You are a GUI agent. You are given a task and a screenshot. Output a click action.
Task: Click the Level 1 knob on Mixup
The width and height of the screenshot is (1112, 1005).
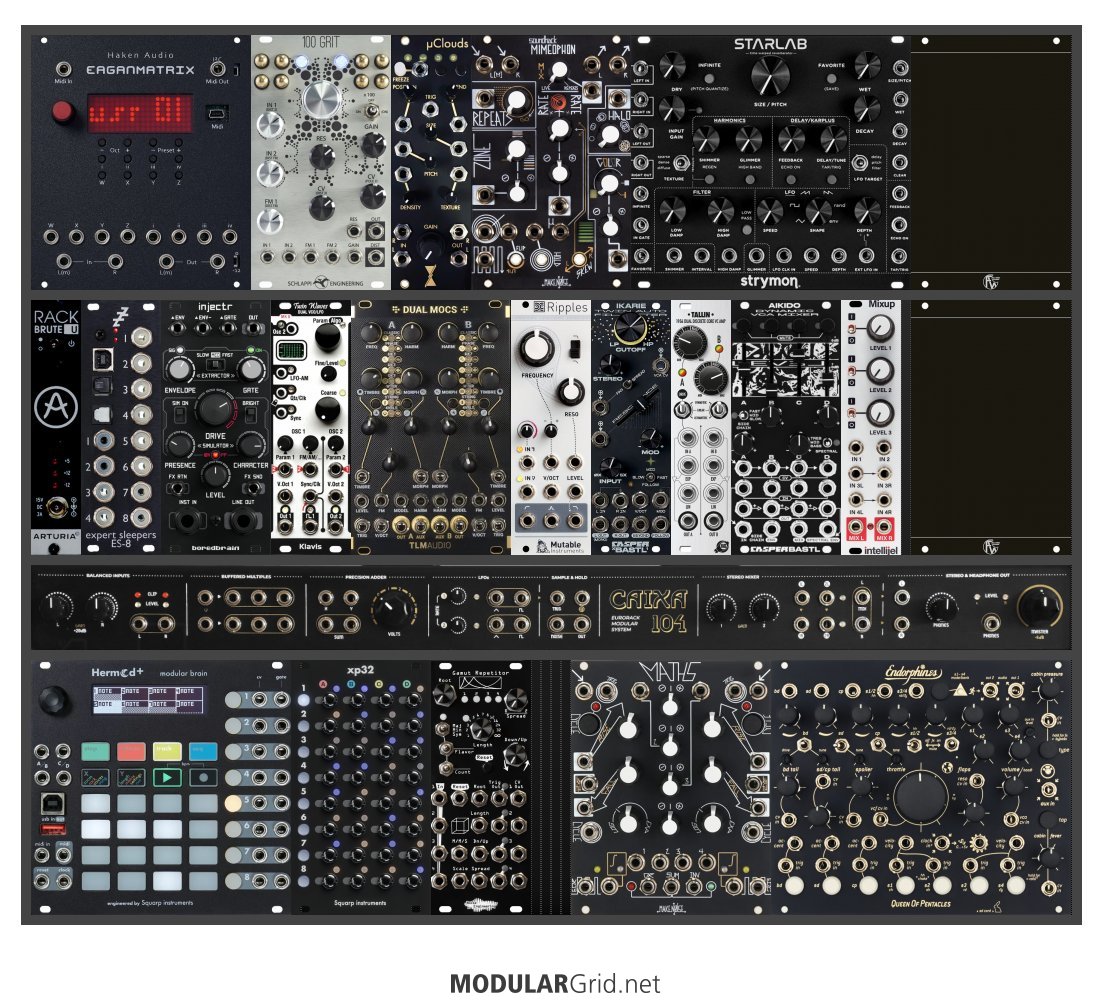(x=879, y=328)
